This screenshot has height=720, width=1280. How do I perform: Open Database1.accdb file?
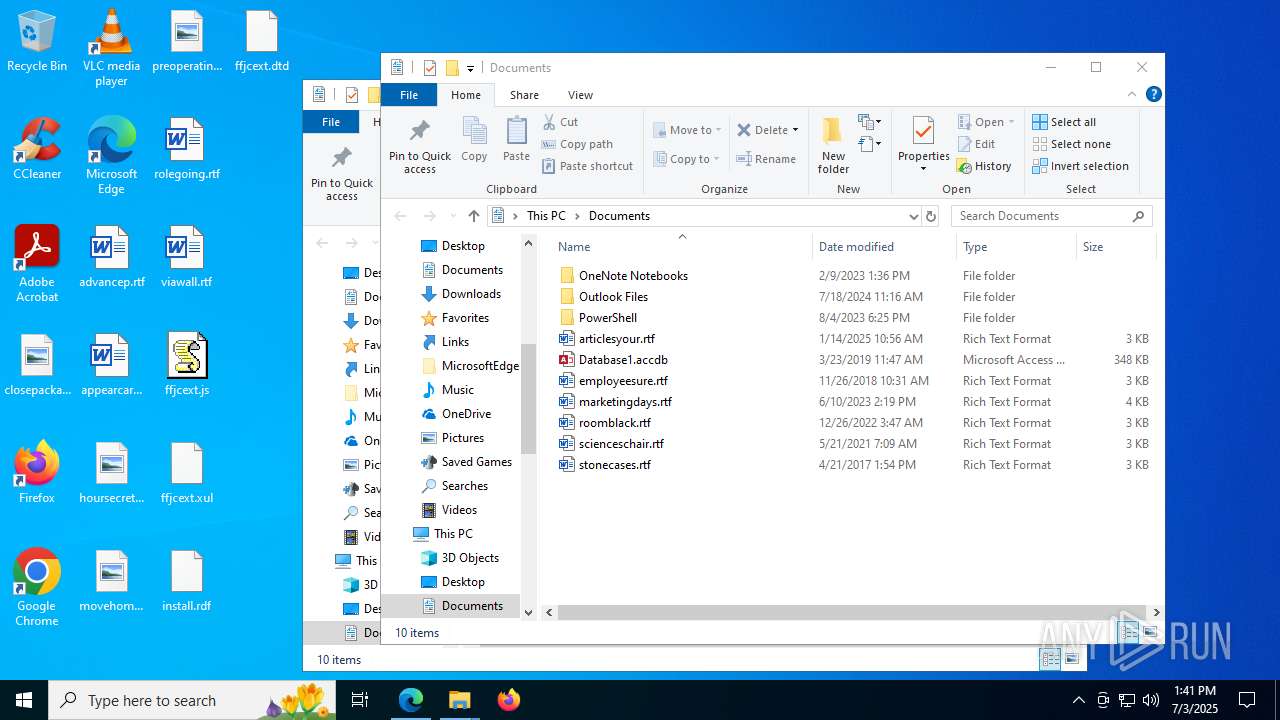[x=623, y=360]
